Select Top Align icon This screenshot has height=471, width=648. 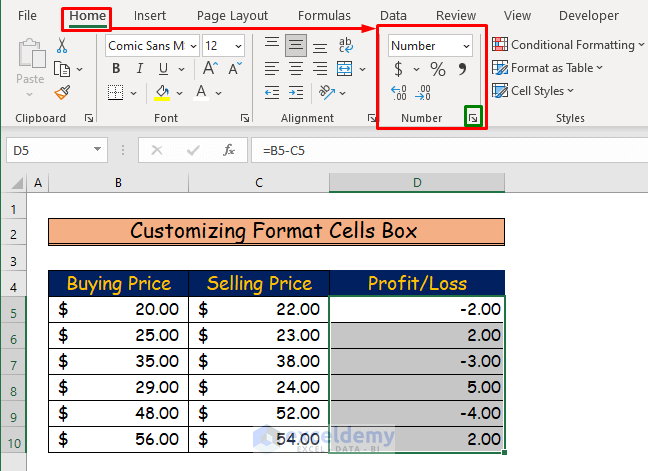coord(272,45)
